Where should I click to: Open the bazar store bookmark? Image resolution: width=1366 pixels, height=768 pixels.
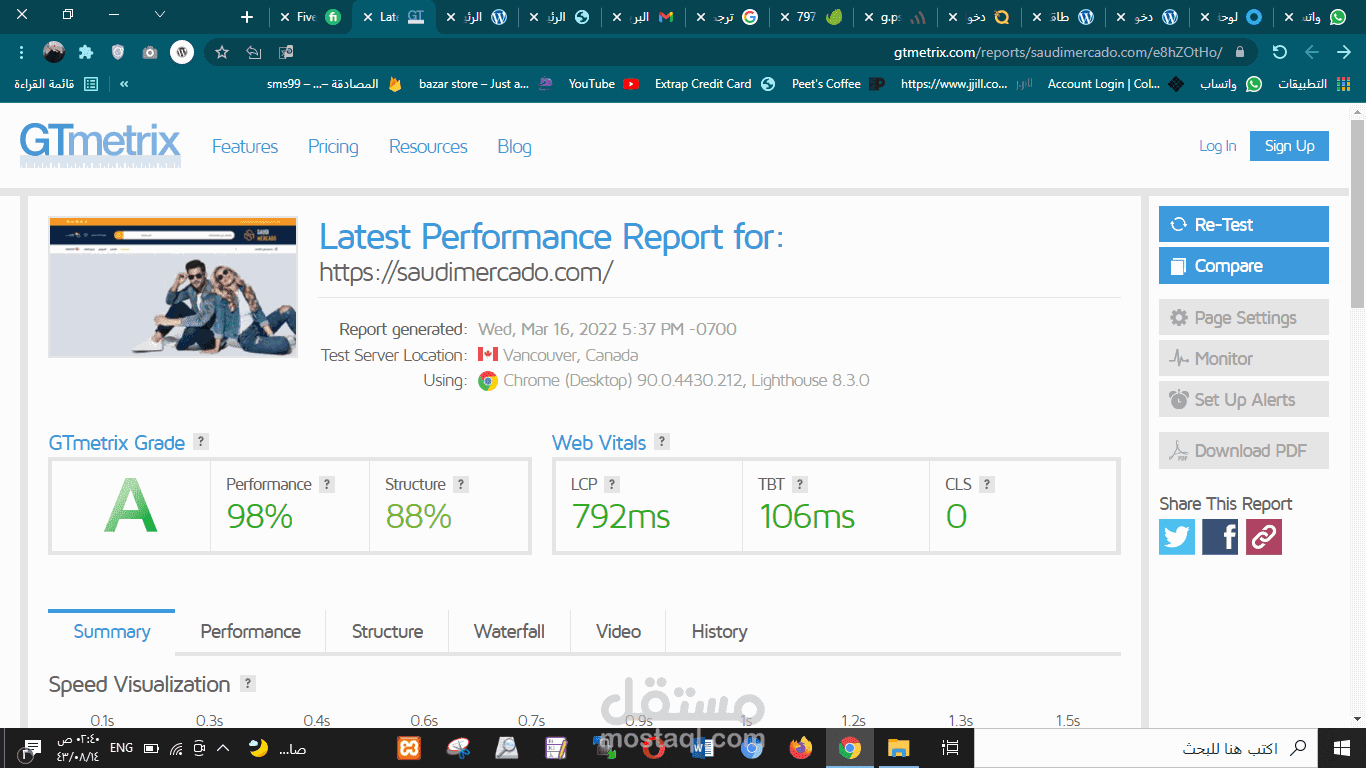pyautogui.click(x=485, y=84)
